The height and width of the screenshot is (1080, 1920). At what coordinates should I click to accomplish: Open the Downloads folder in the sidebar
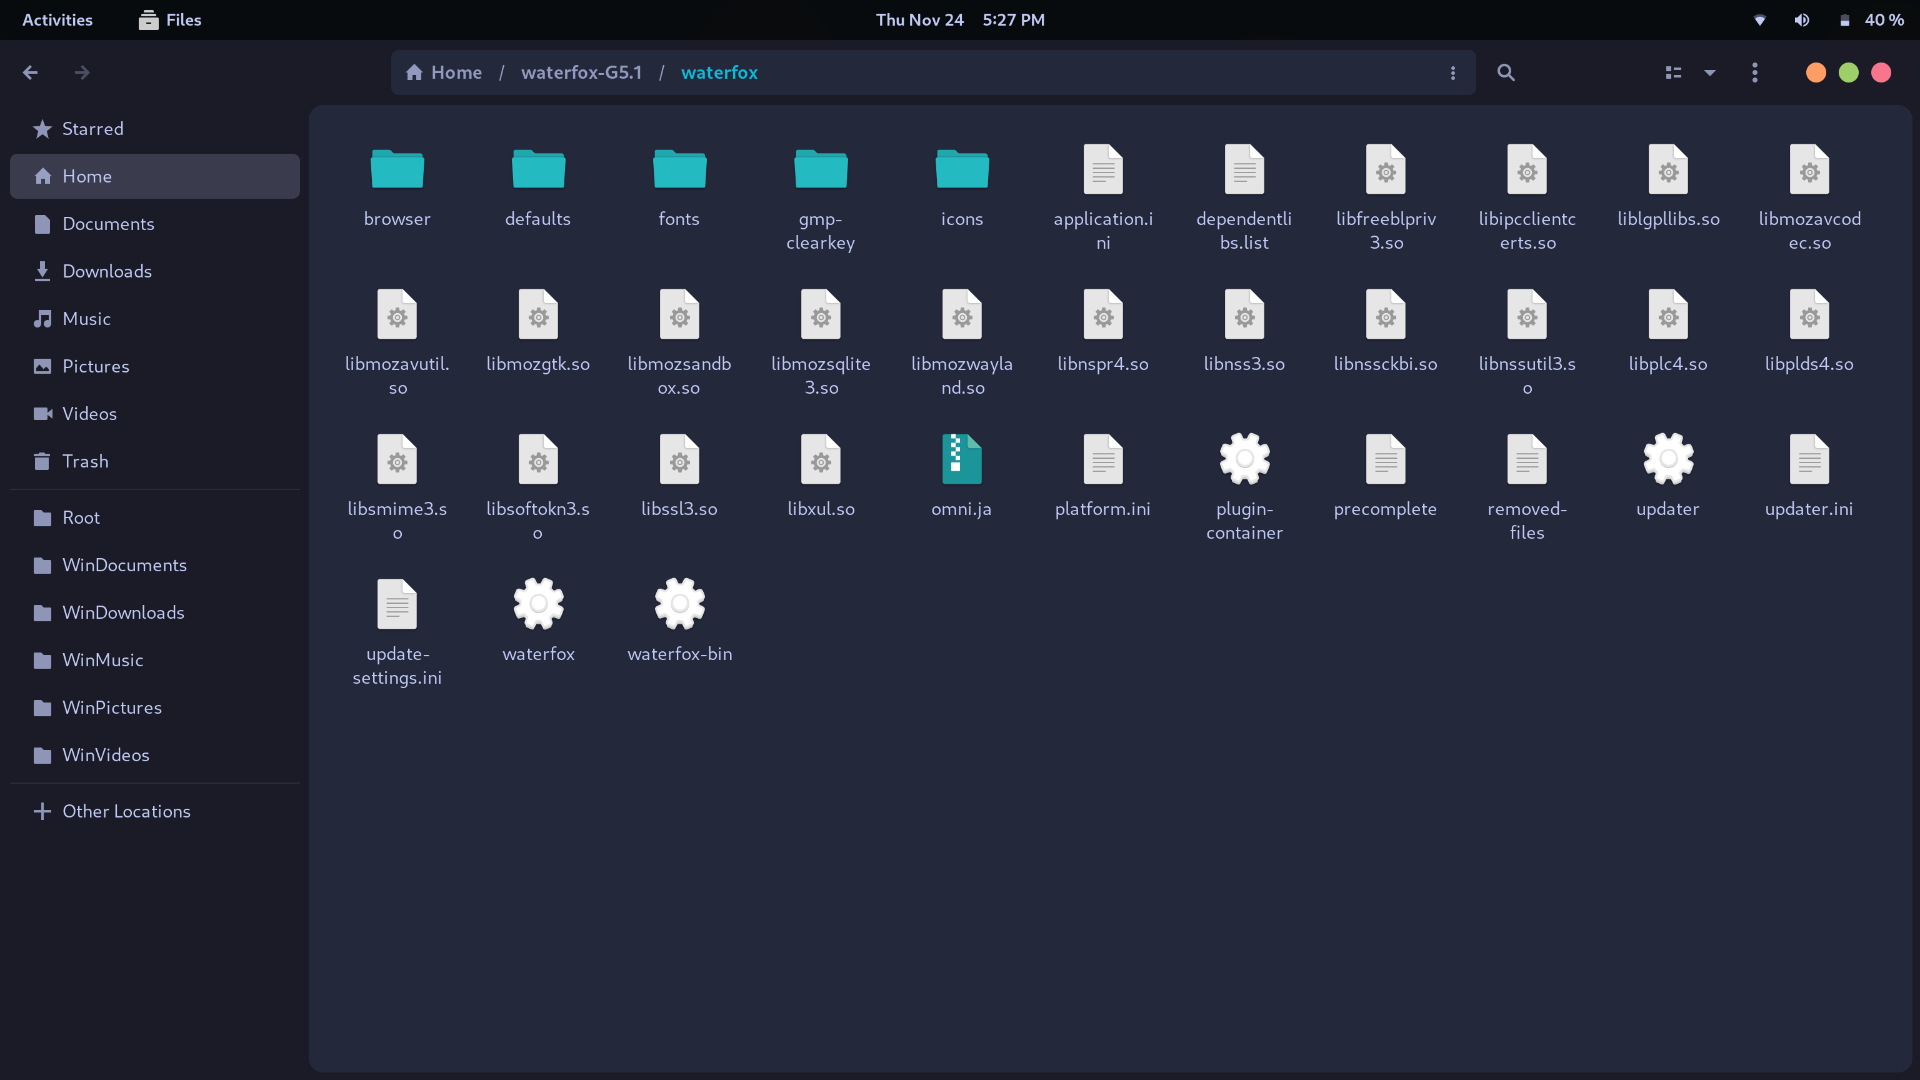click(106, 271)
